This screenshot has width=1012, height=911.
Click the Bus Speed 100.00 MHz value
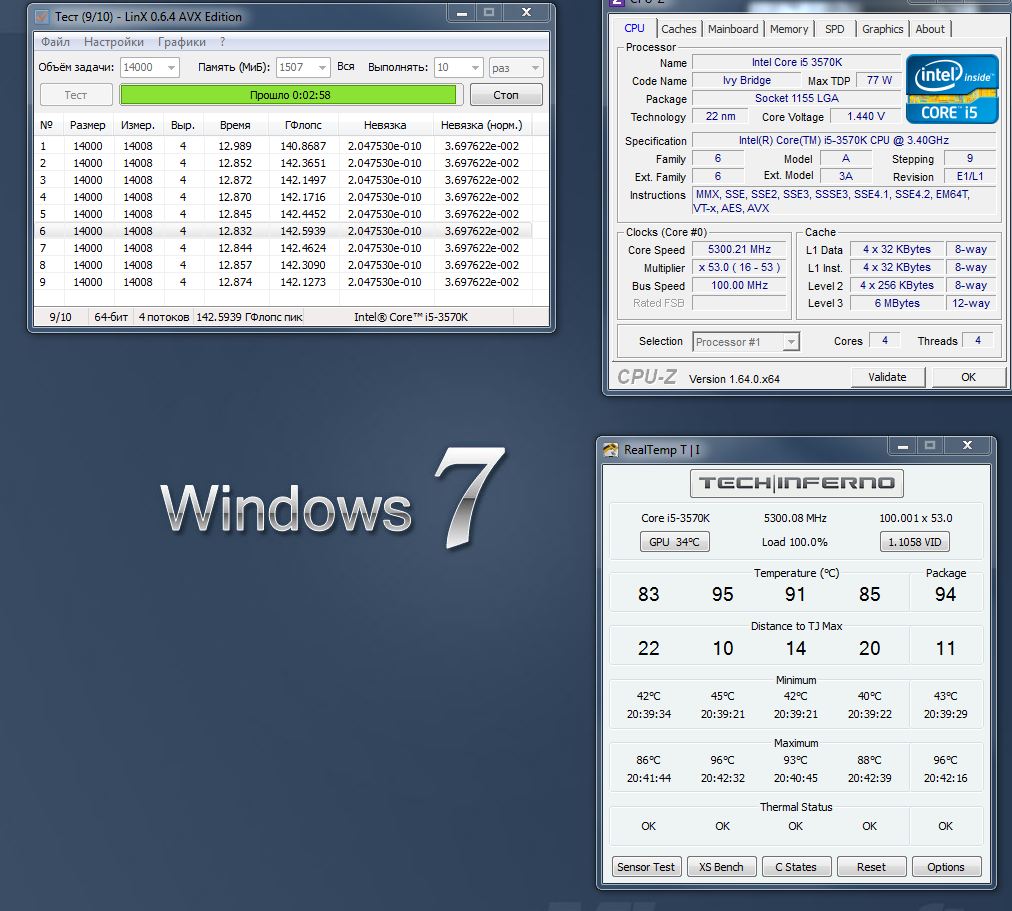tap(740, 285)
